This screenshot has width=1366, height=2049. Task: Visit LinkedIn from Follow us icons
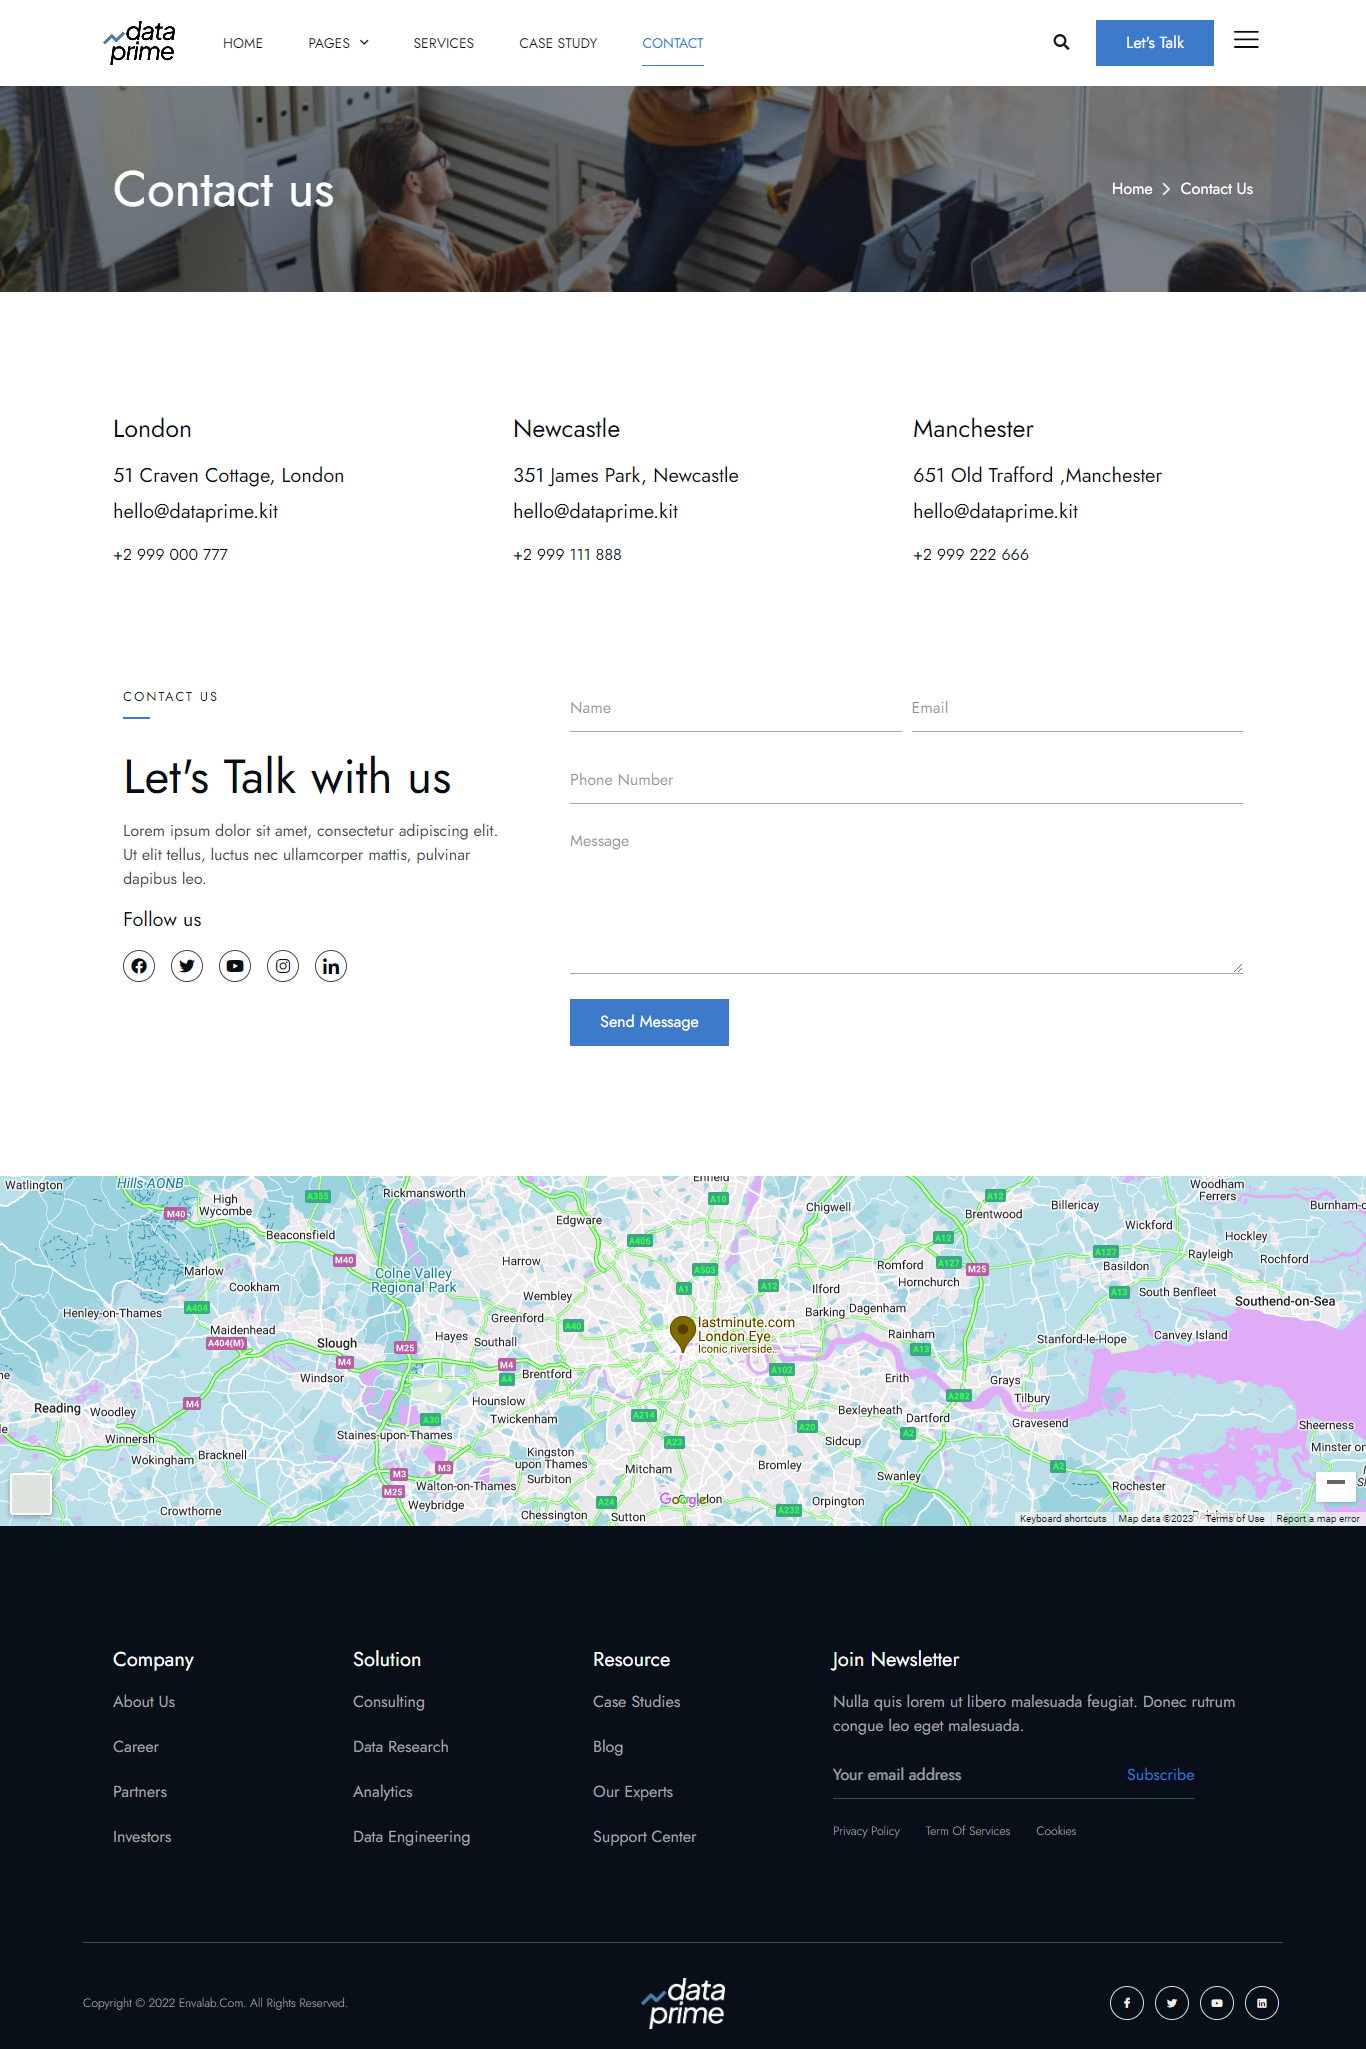click(x=331, y=966)
